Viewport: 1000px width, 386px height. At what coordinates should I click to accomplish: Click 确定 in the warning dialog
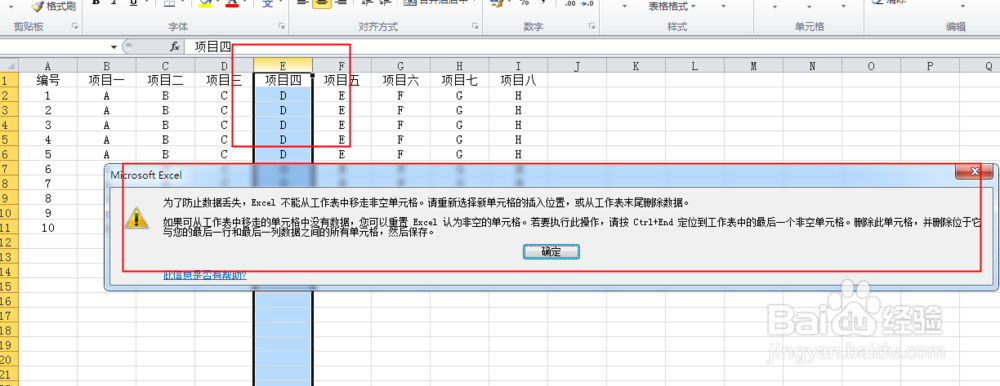(x=551, y=252)
